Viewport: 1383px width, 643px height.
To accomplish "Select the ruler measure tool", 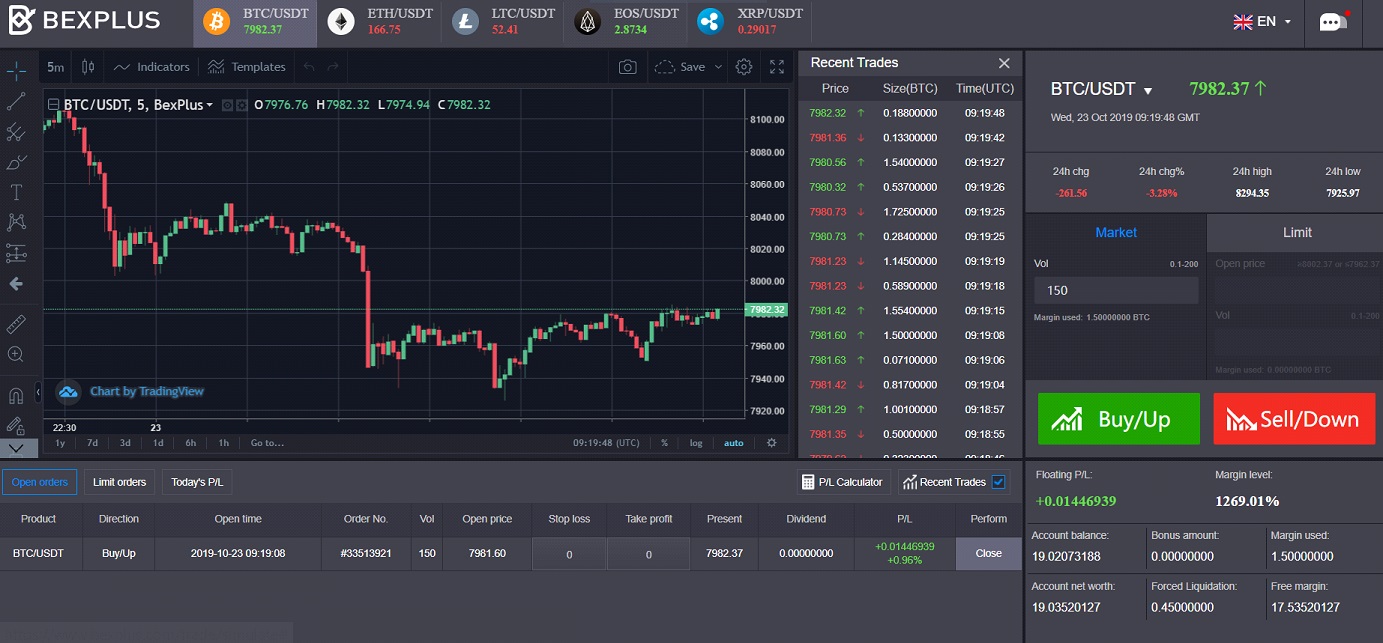I will [x=16, y=324].
